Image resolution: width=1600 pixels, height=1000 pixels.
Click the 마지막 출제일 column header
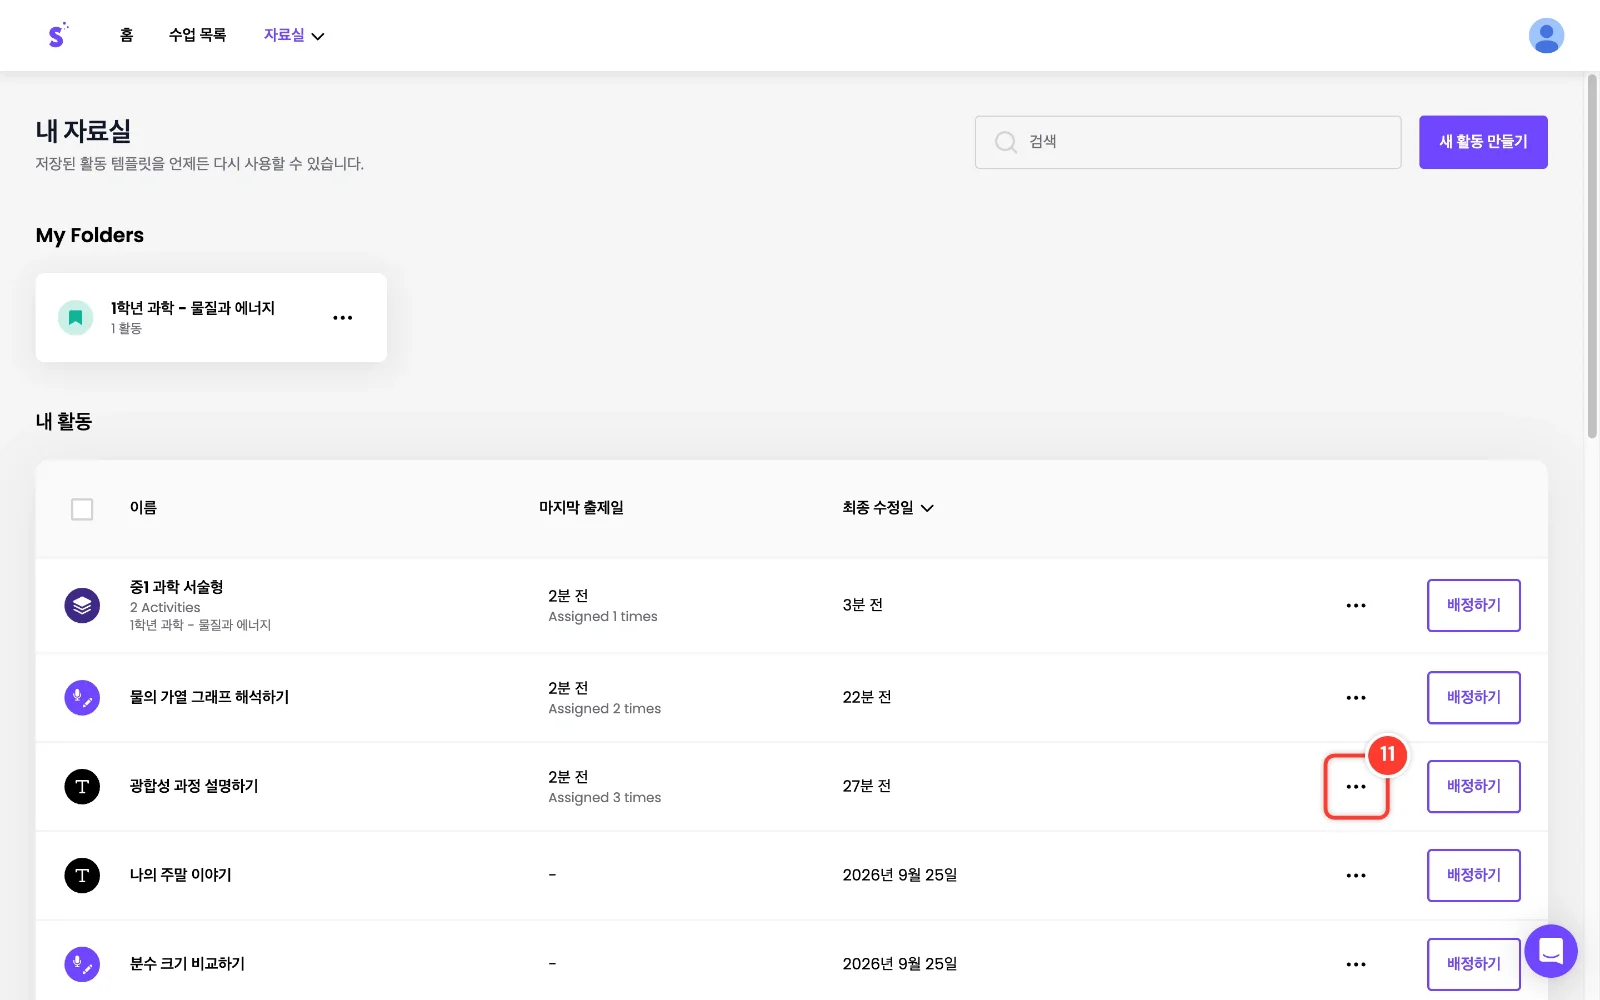point(581,508)
